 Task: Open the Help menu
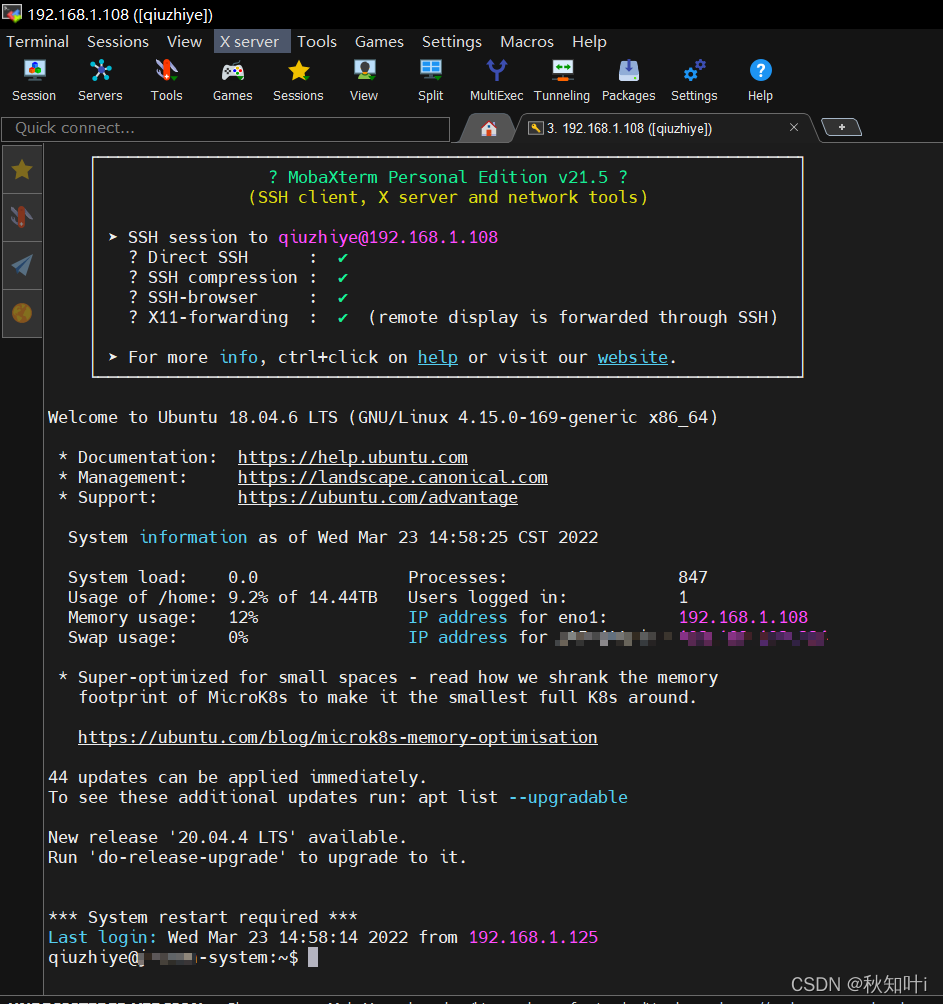point(590,42)
